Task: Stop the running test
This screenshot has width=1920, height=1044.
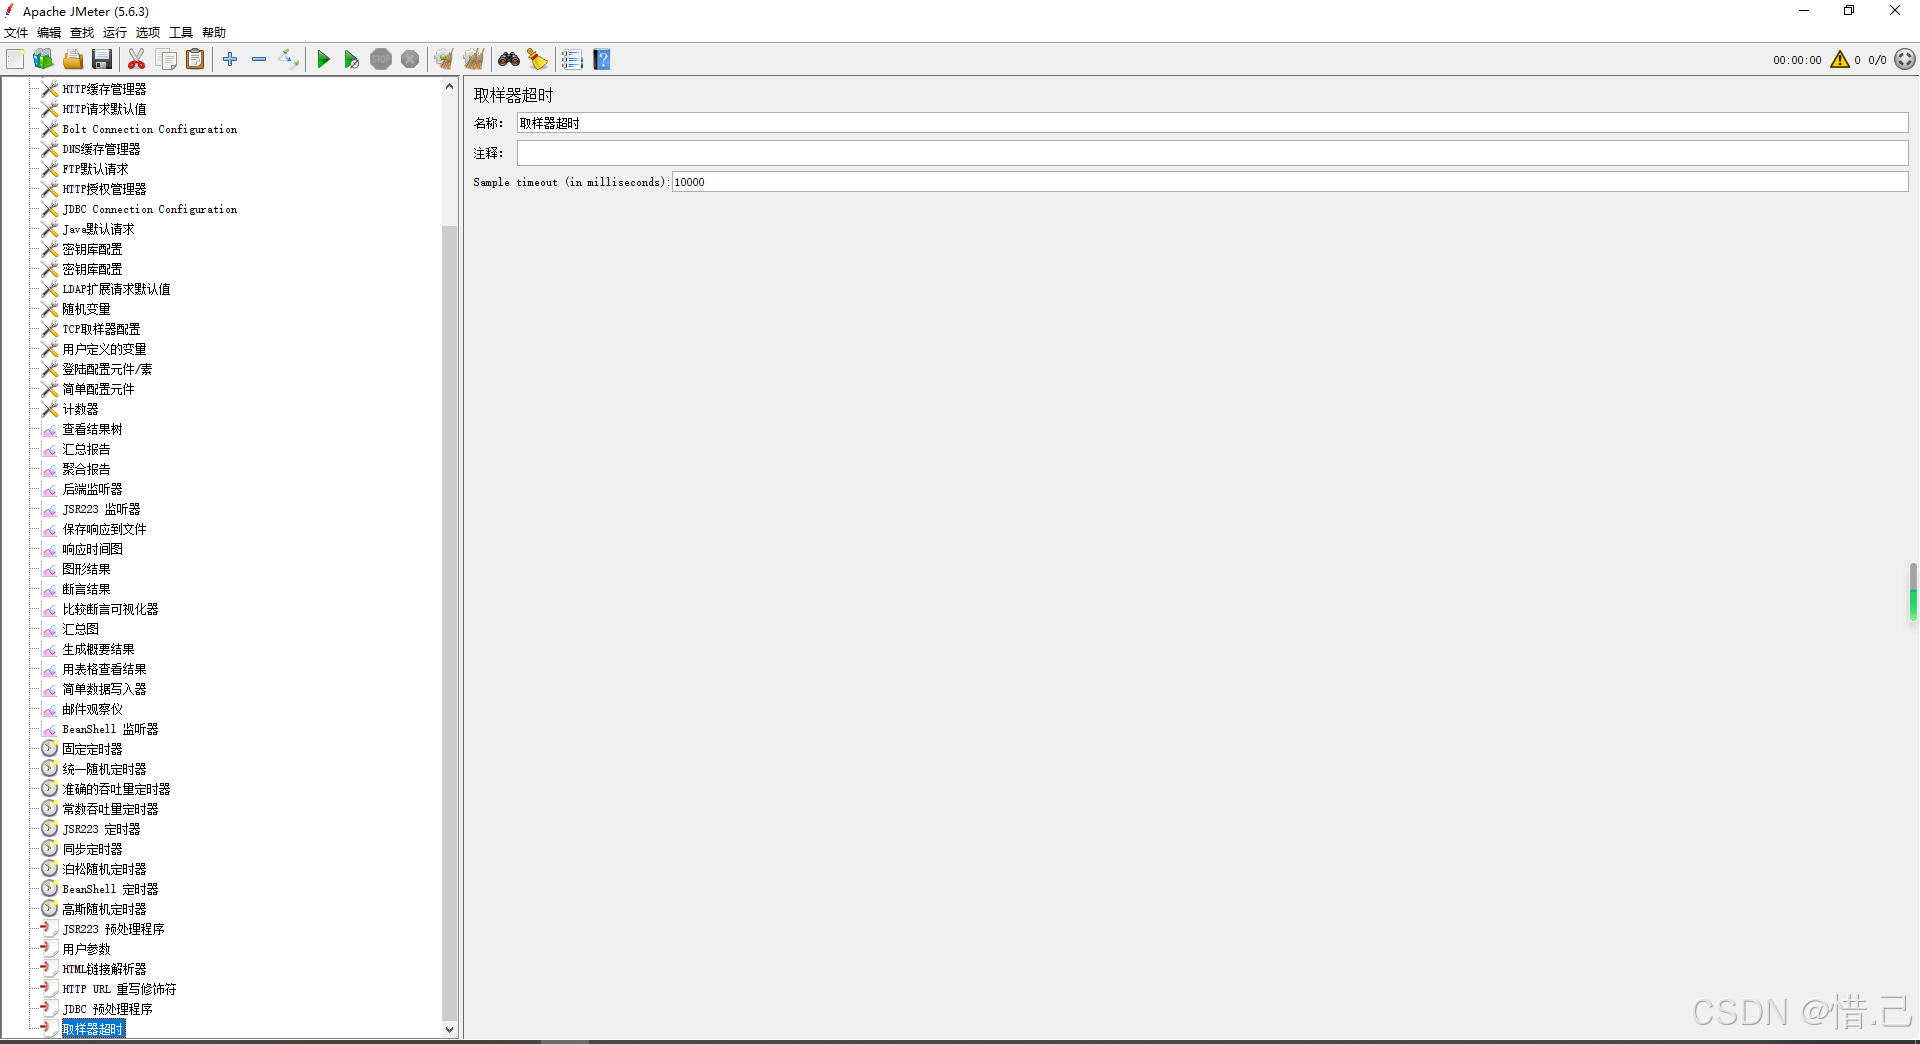Action: point(381,60)
